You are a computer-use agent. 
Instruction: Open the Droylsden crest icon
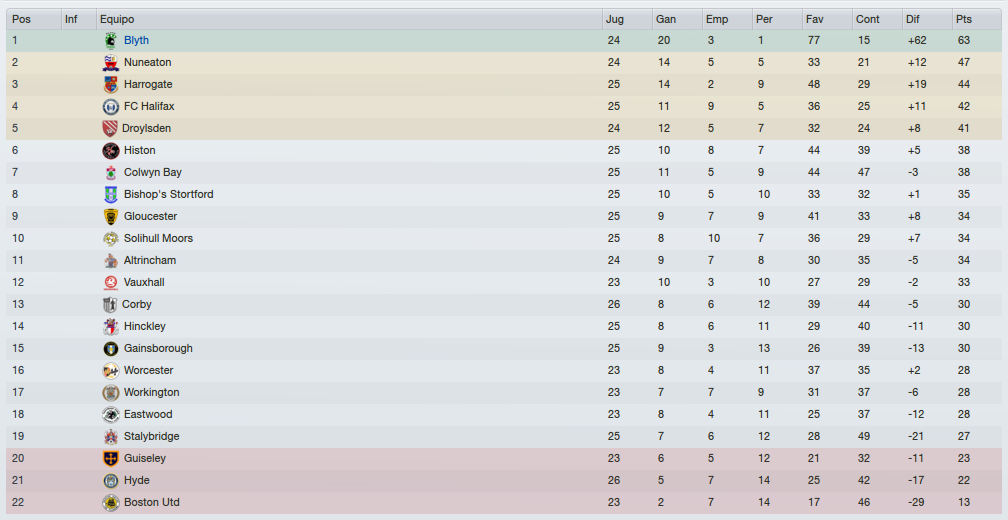click(110, 128)
